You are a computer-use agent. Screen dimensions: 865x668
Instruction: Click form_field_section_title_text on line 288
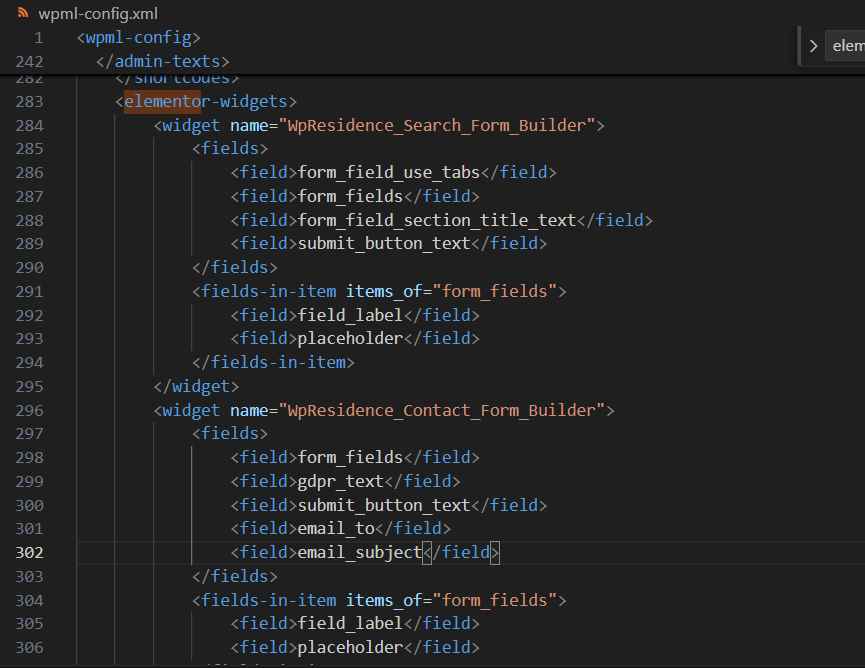[x=437, y=220]
